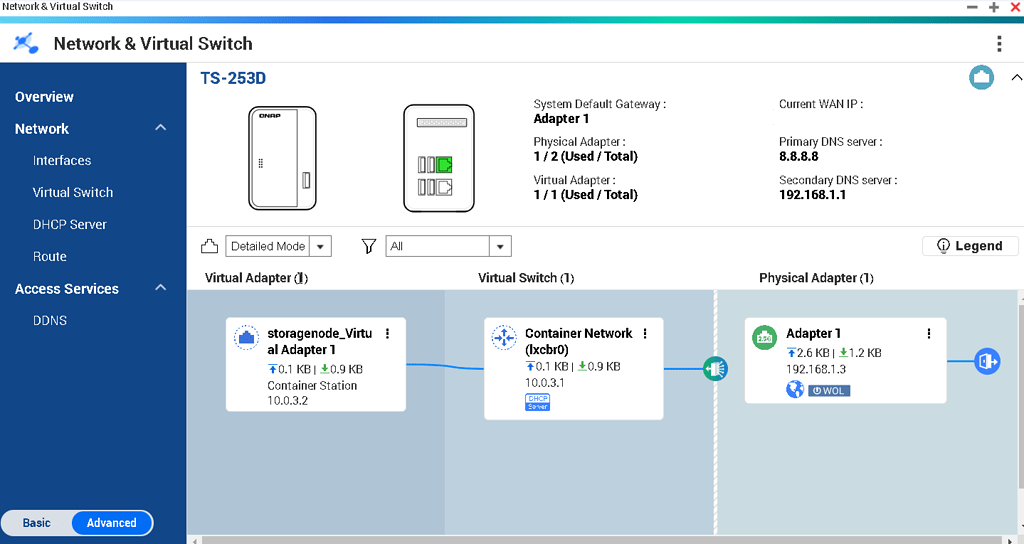The height and width of the screenshot is (544, 1024).
Task: Open the Detailed Mode dropdown
Action: point(279,246)
